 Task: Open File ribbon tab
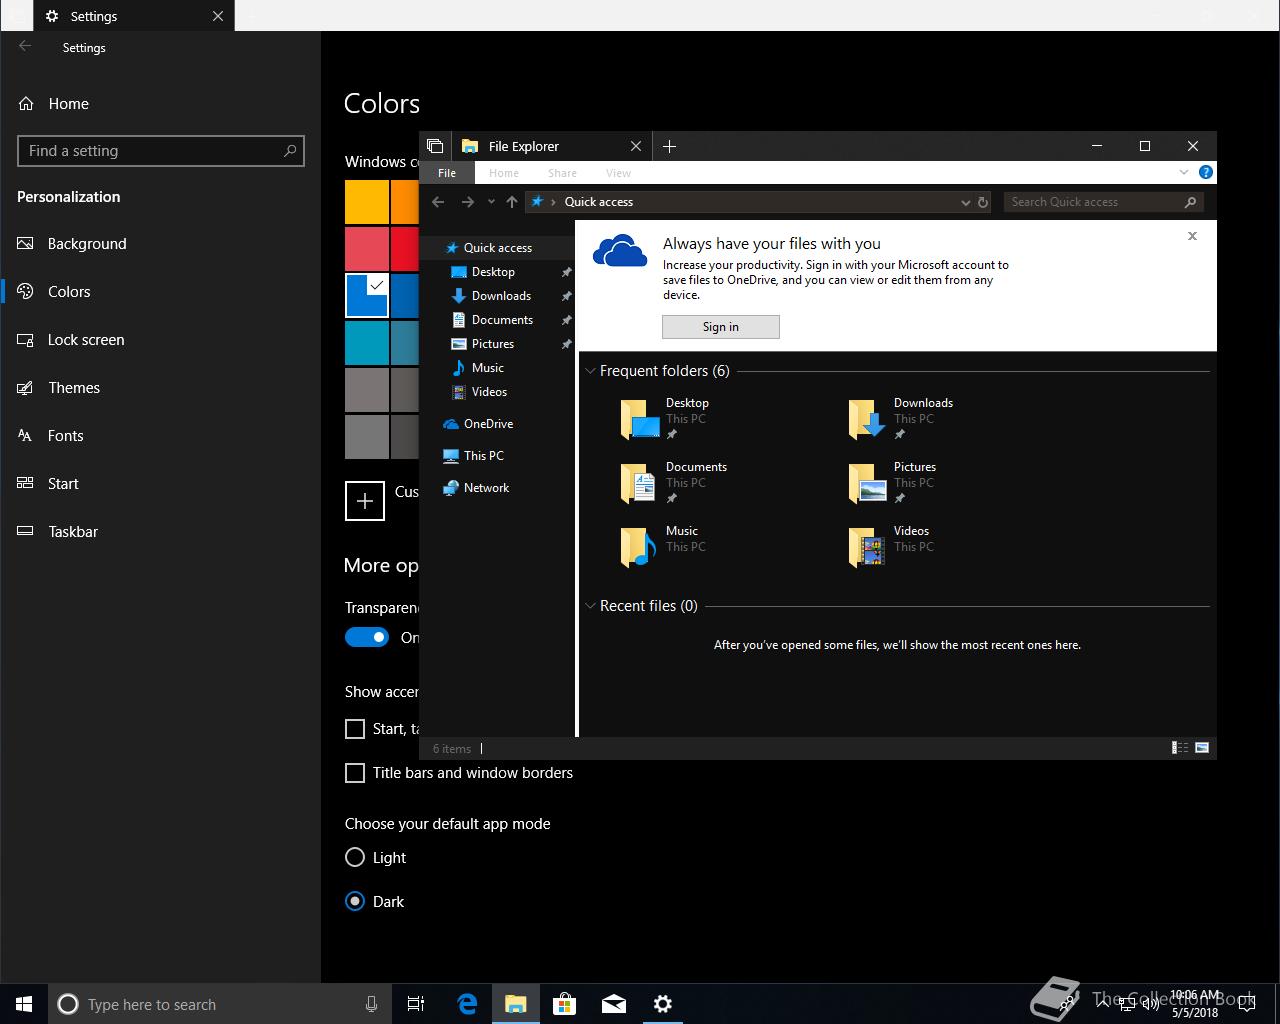point(447,173)
